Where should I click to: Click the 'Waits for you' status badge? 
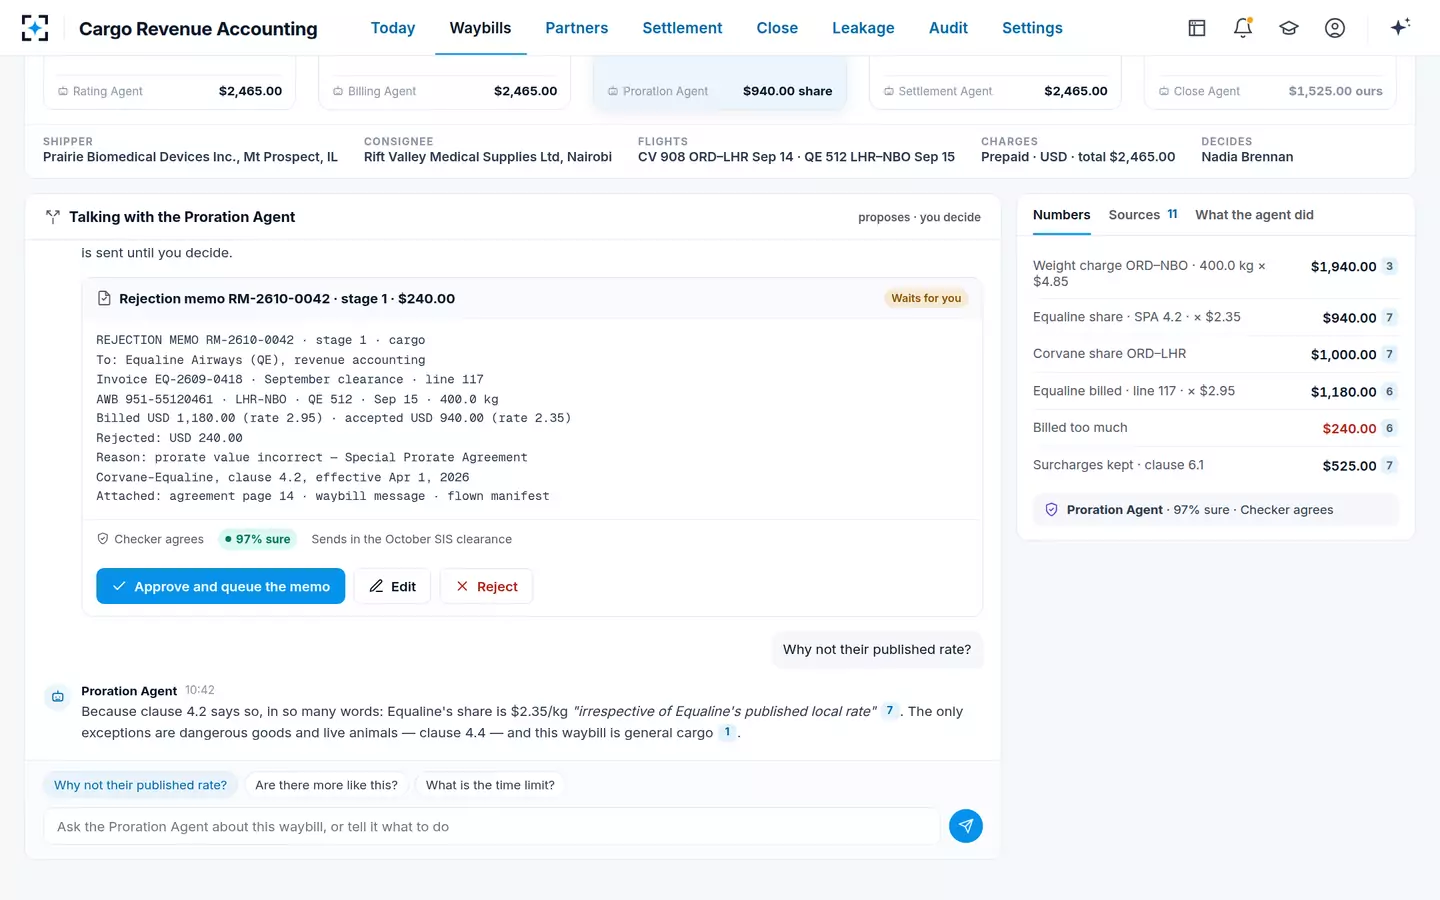click(x=926, y=298)
